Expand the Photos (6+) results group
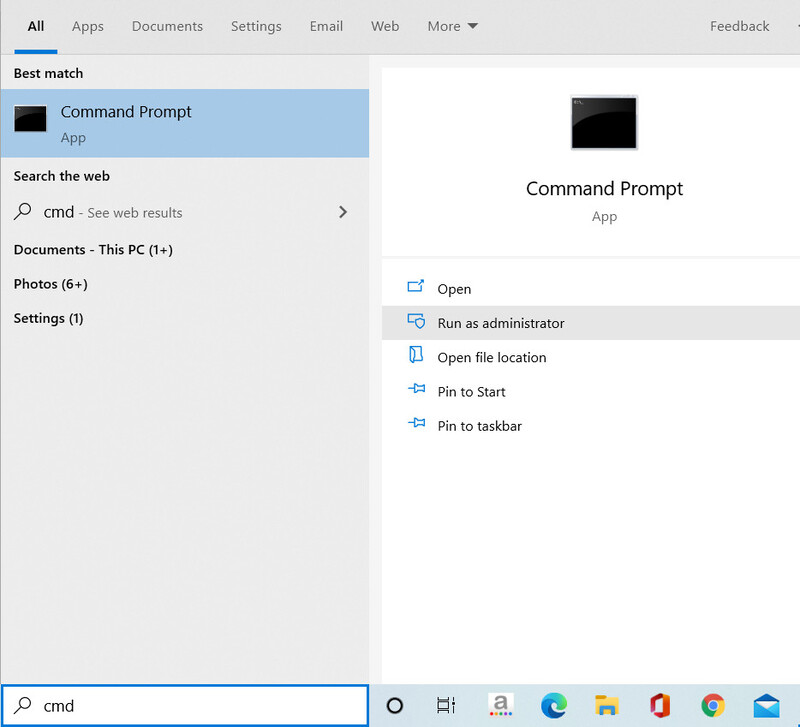 51,284
